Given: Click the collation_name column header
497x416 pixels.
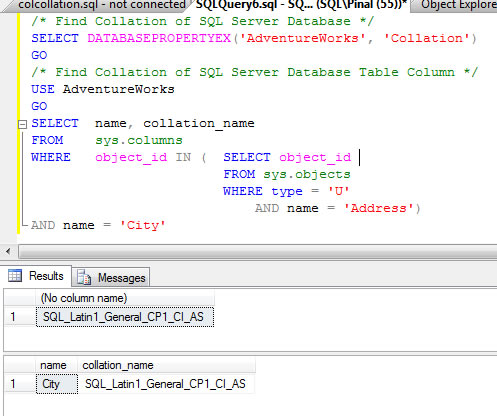Looking at the screenshot, I should [x=166, y=365].
